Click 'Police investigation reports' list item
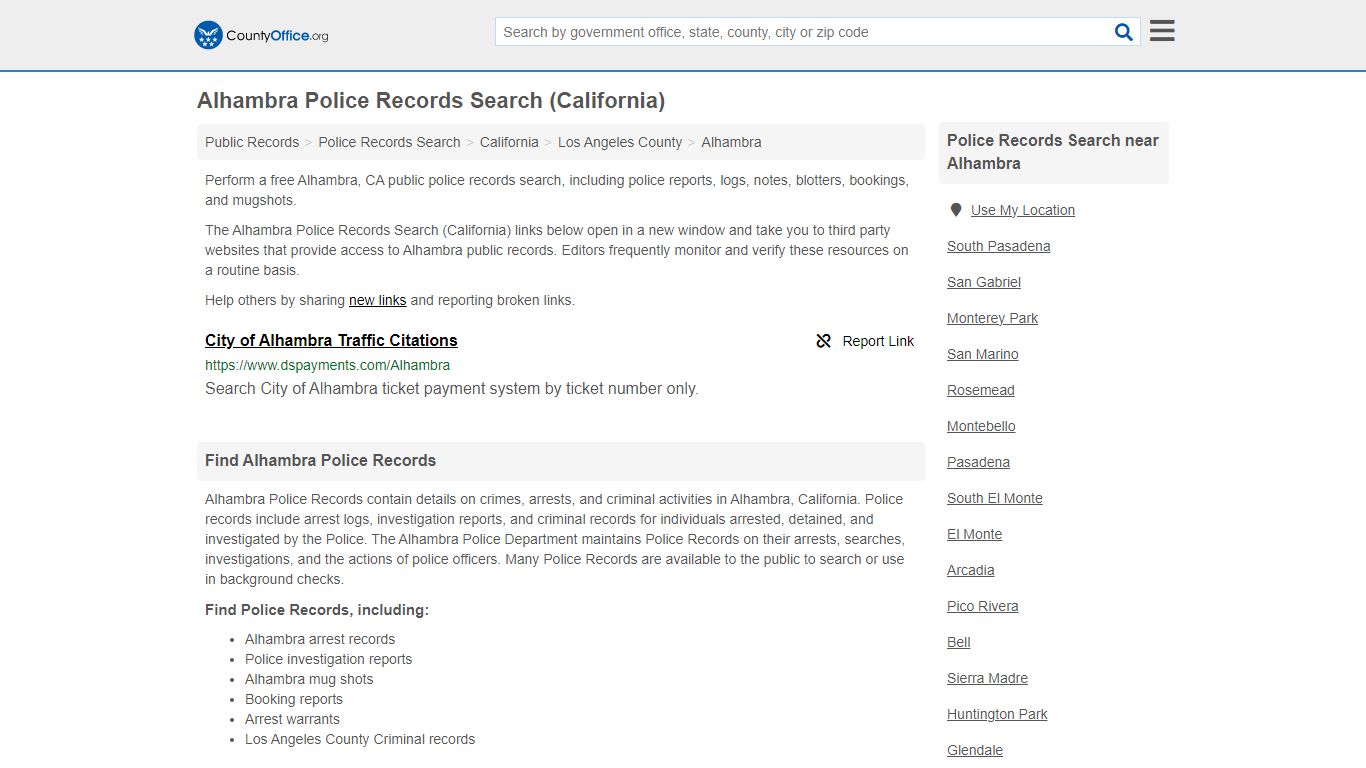 click(x=329, y=659)
